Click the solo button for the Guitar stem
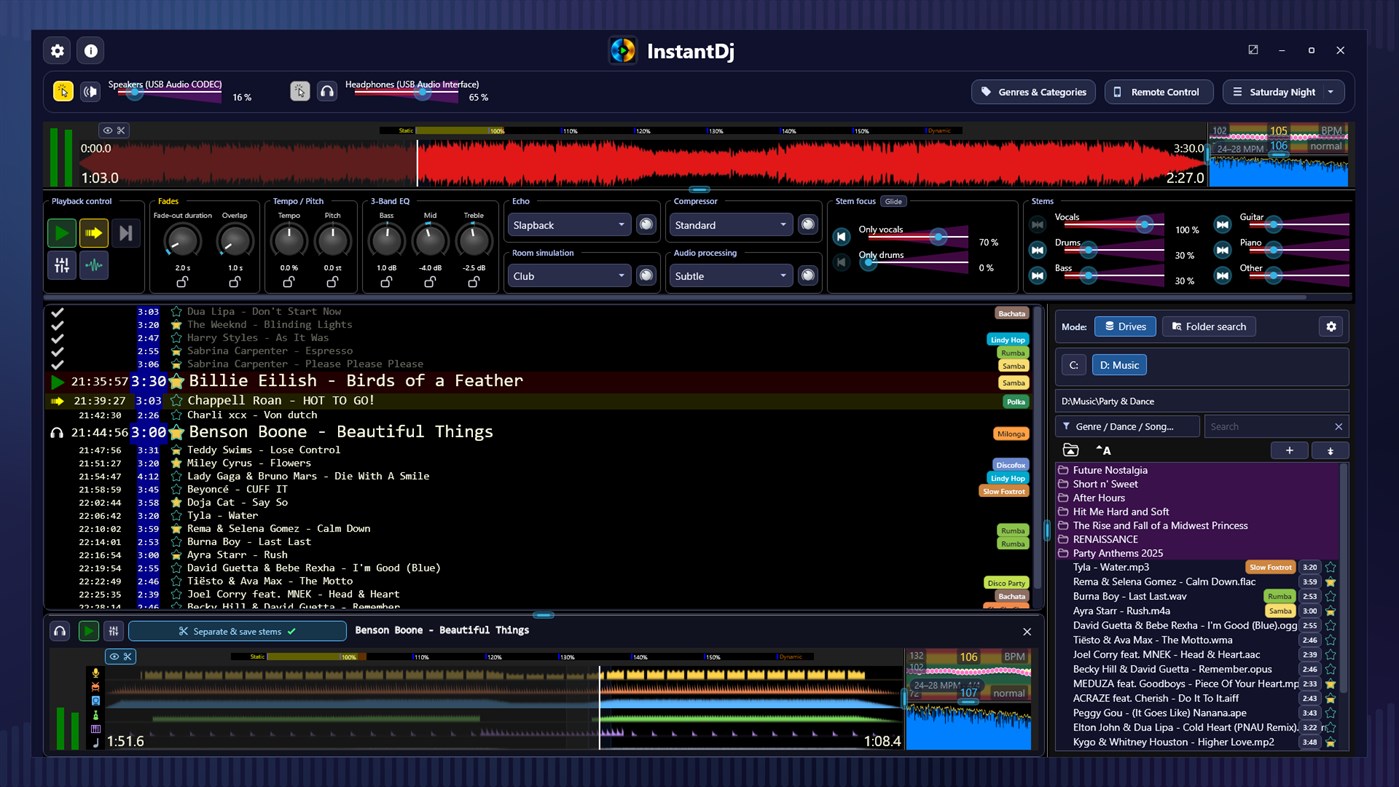The height and width of the screenshot is (787, 1399). click(1222, 225)
